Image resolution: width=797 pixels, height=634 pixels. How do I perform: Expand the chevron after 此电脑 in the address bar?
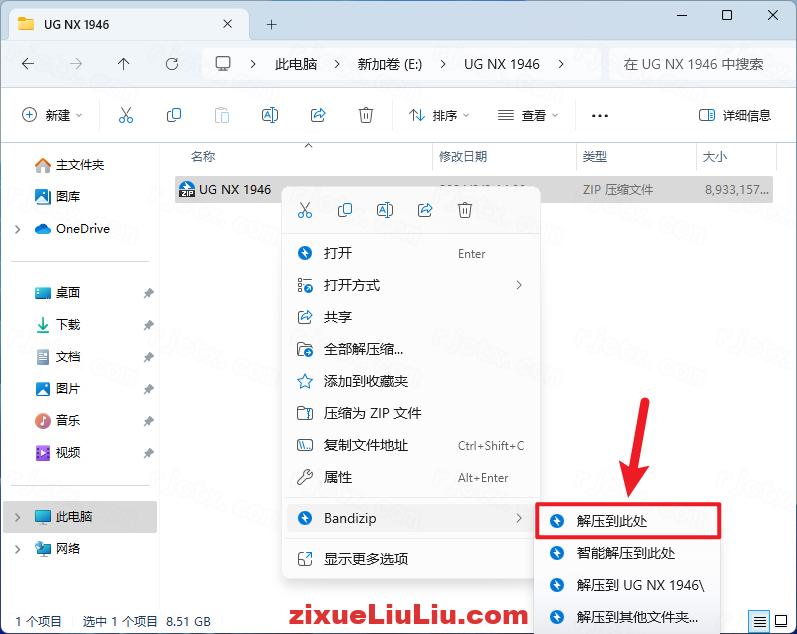(337, 64)
